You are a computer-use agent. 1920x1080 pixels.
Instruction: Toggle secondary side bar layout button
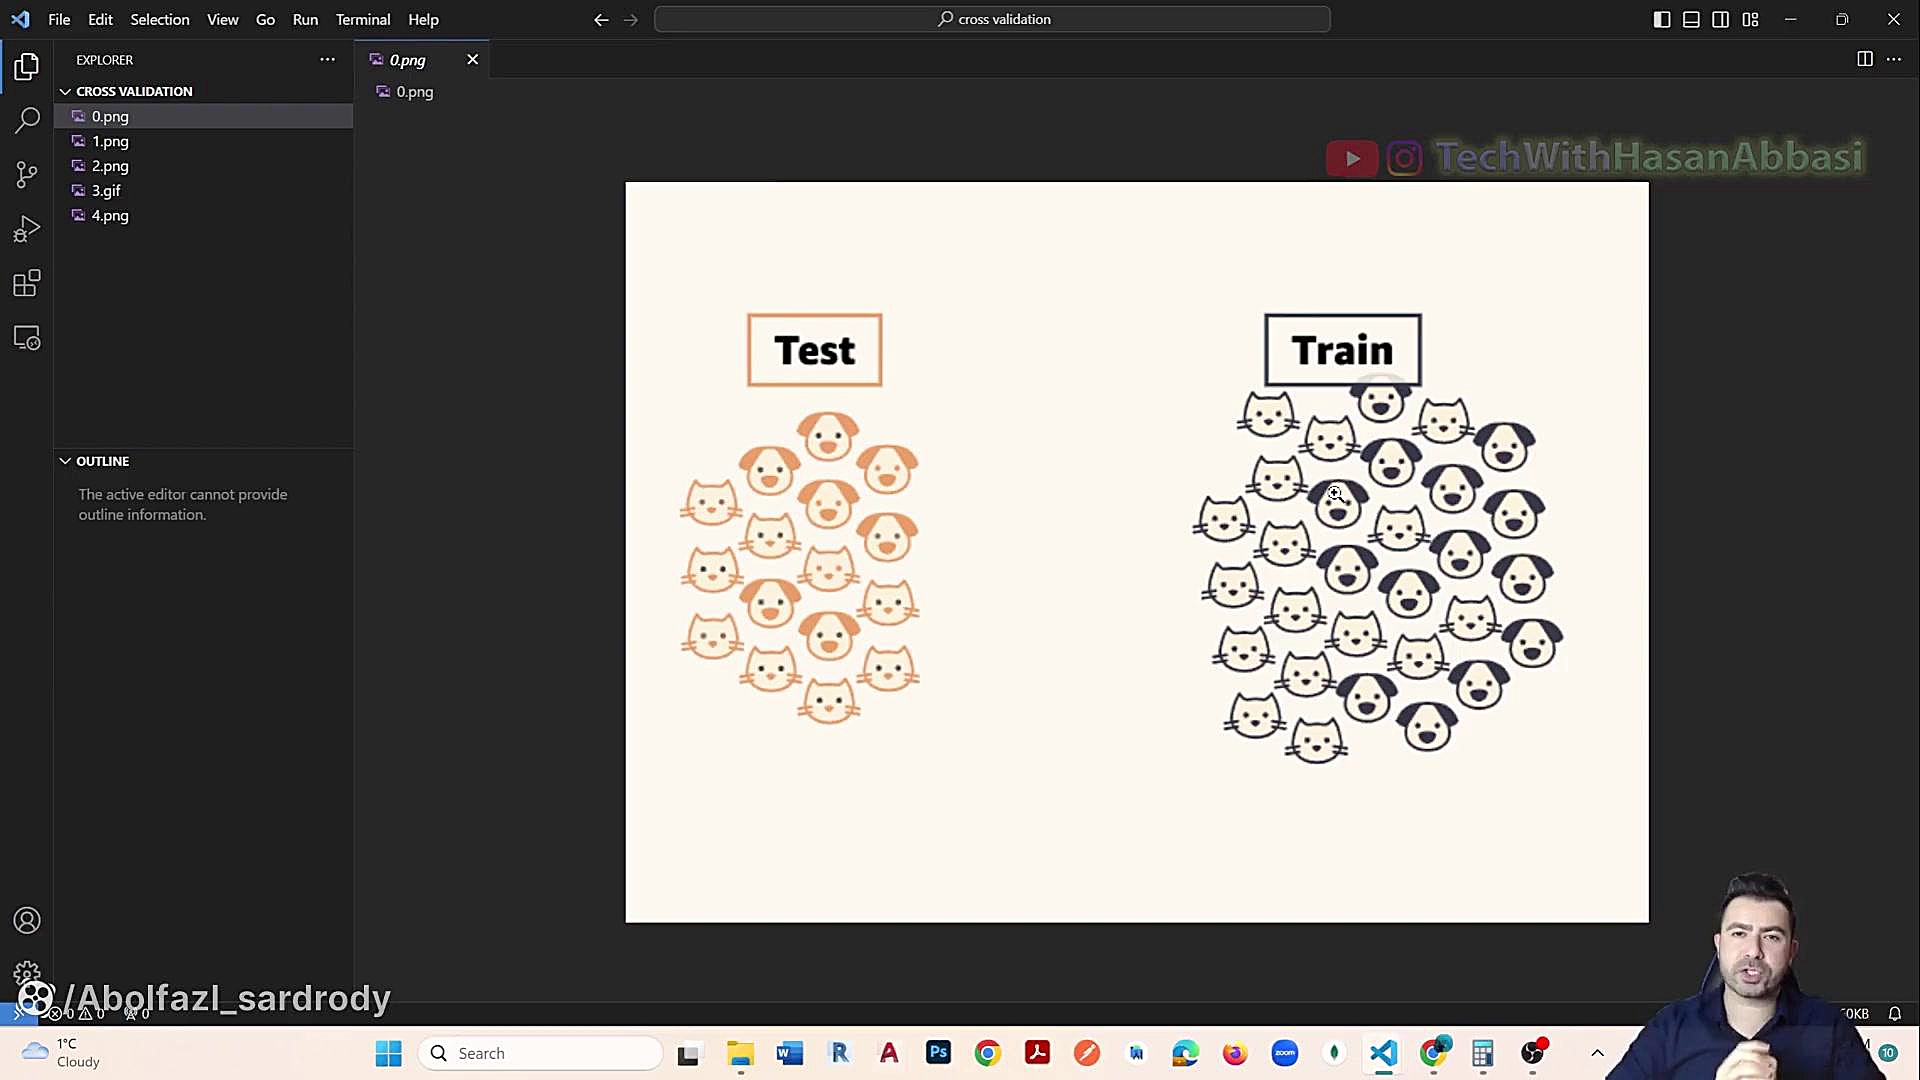1720,19
